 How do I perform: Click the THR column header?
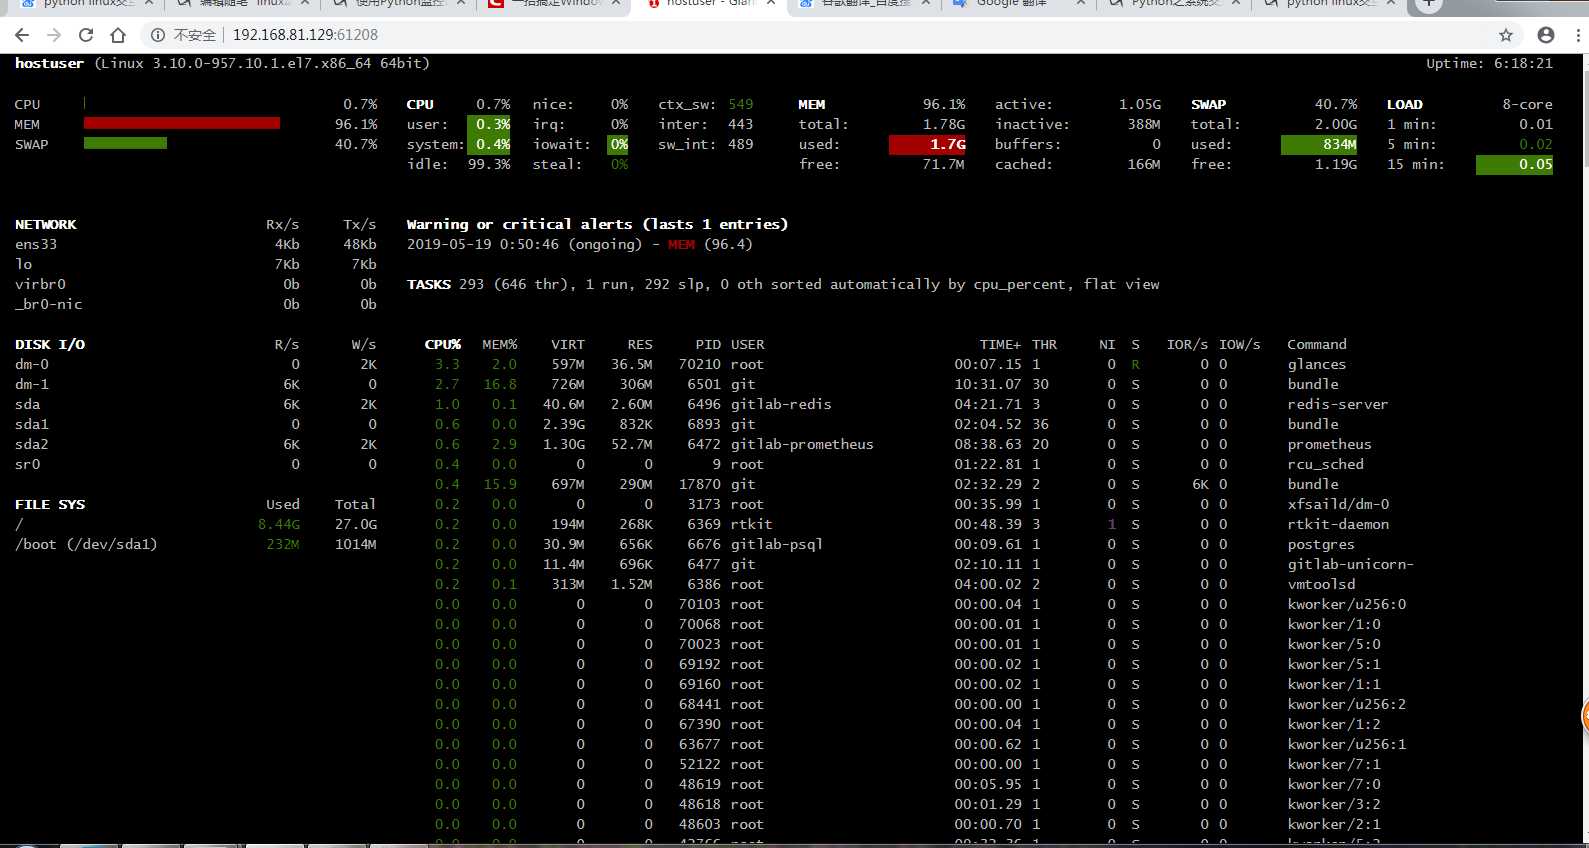point(1044,344)
